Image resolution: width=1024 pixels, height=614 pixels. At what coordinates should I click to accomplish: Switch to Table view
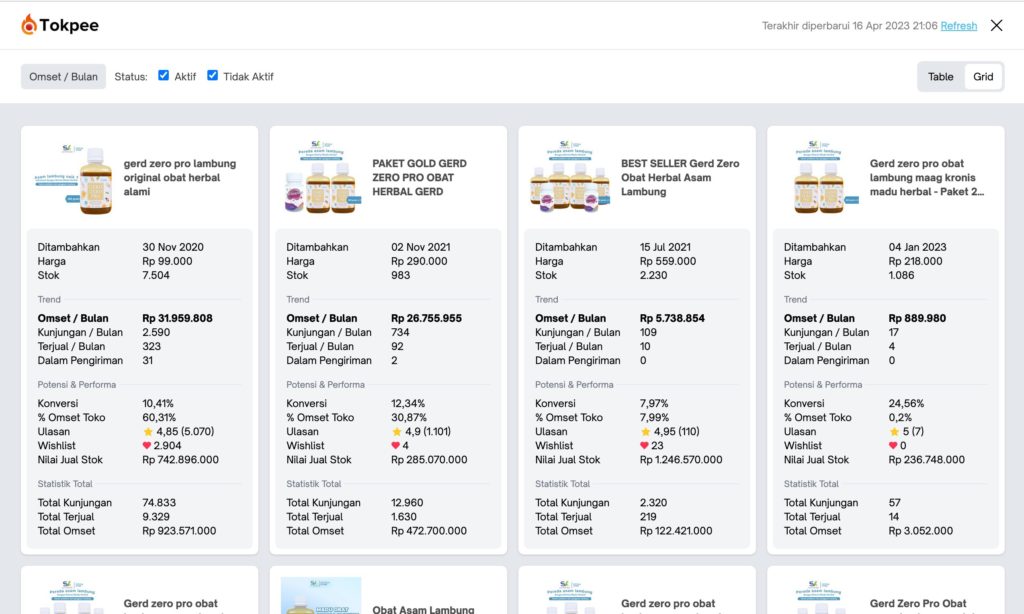click(x=940, y=77)
